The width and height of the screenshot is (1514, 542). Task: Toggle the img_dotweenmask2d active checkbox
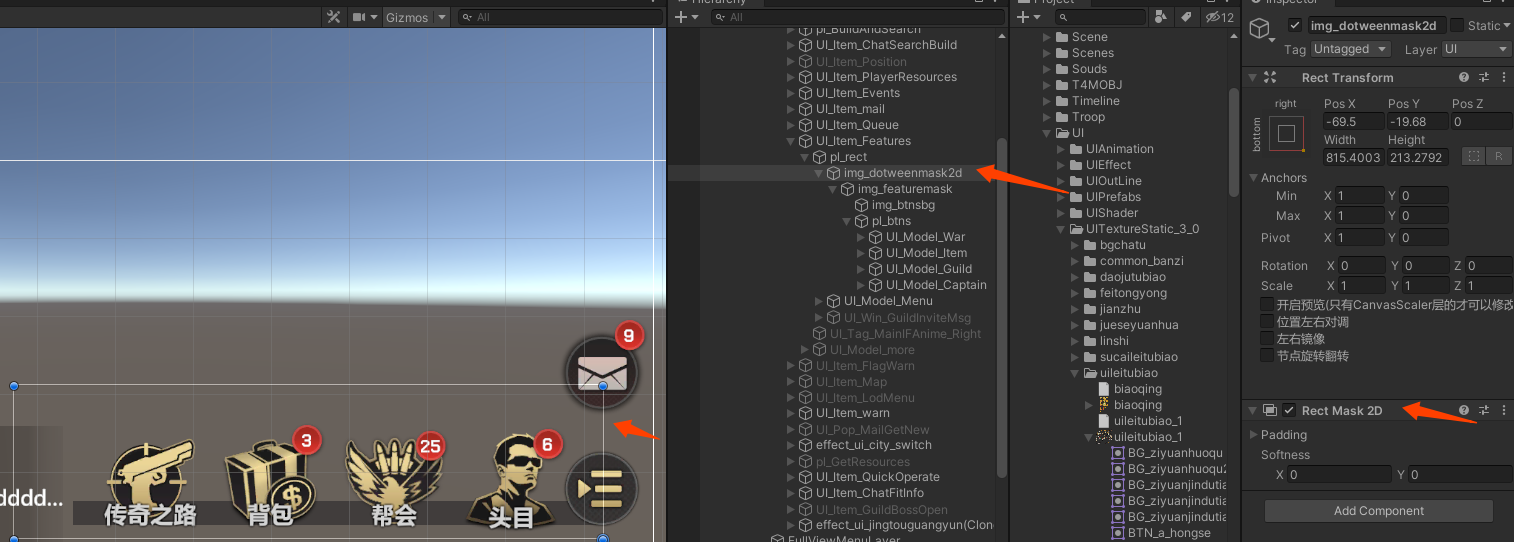1296,25
